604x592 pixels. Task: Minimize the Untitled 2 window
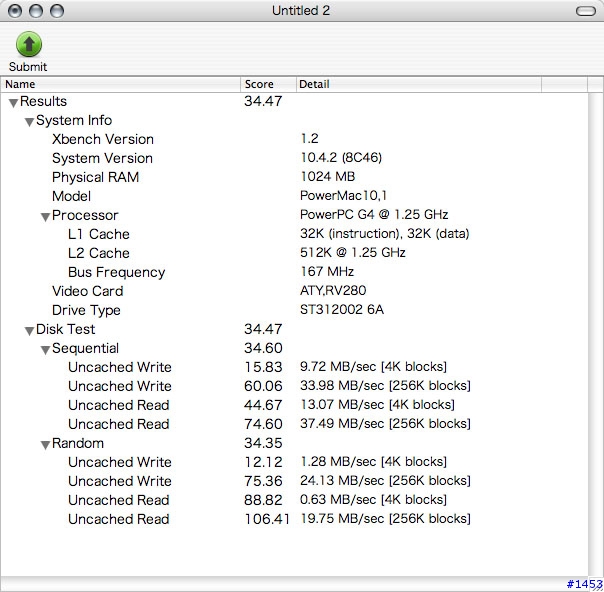coord(36,11)
